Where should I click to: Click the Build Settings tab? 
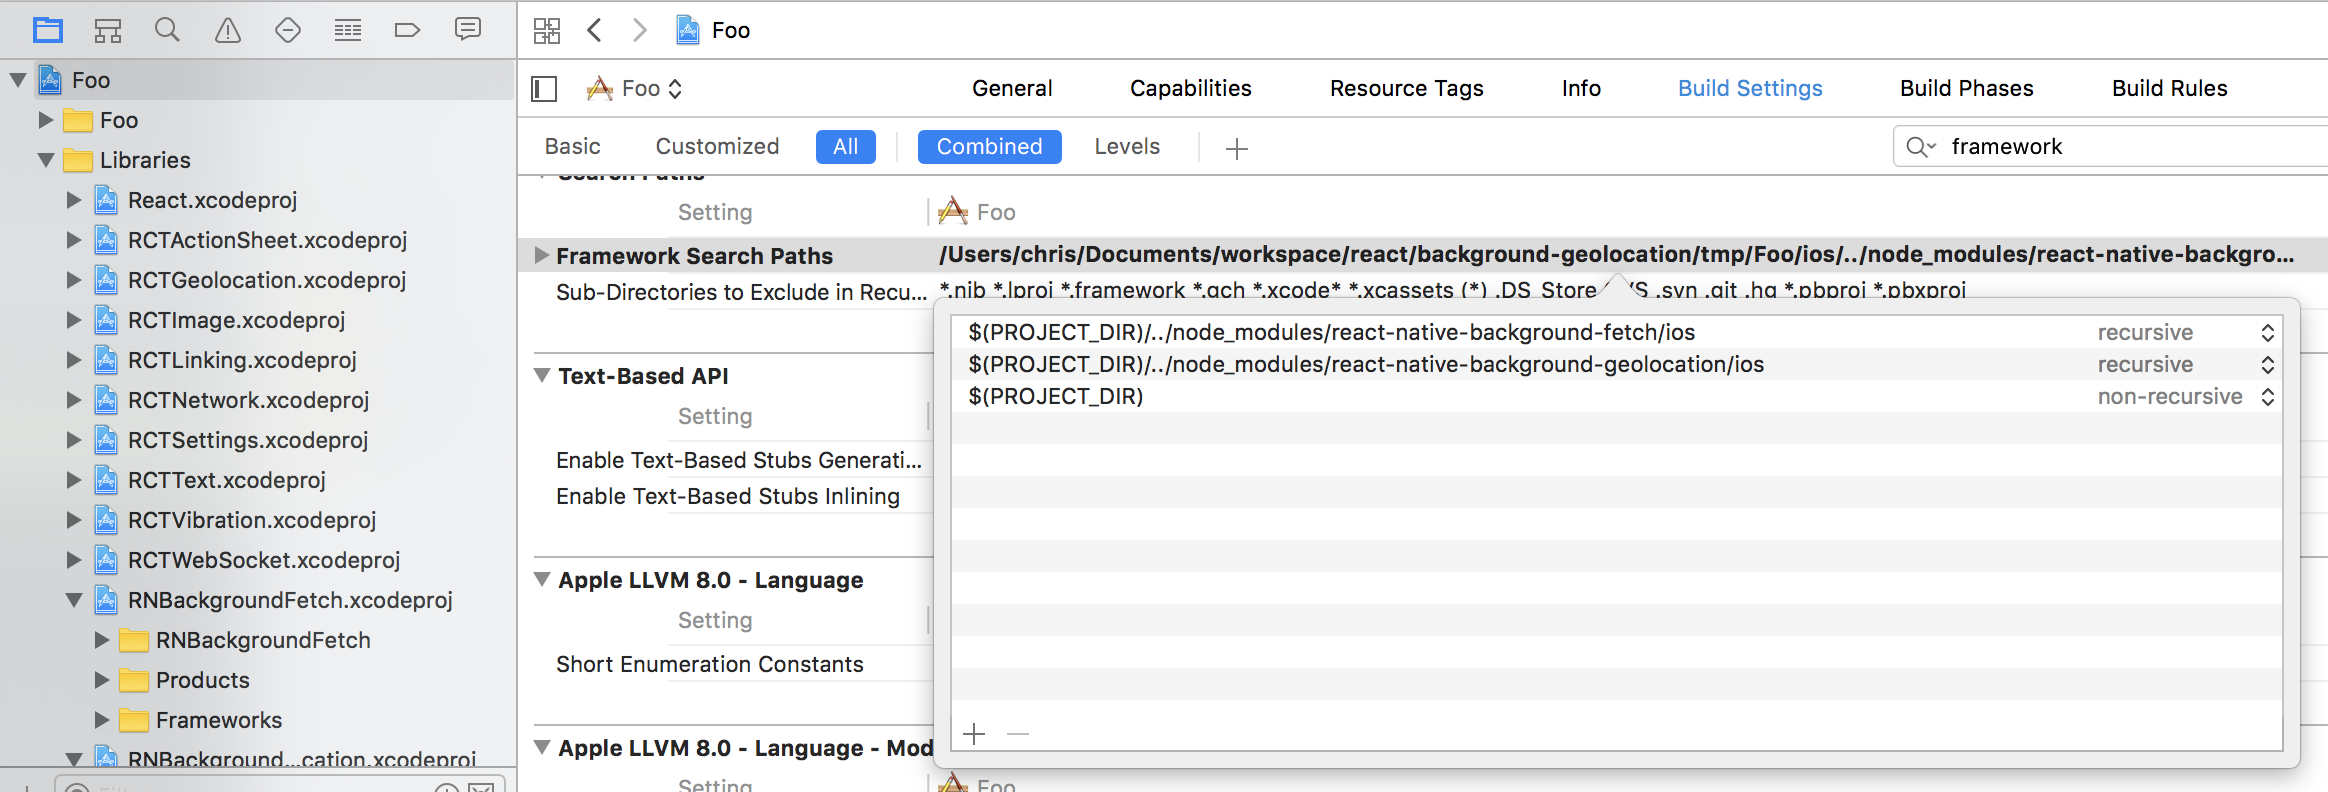[1750, 88]
